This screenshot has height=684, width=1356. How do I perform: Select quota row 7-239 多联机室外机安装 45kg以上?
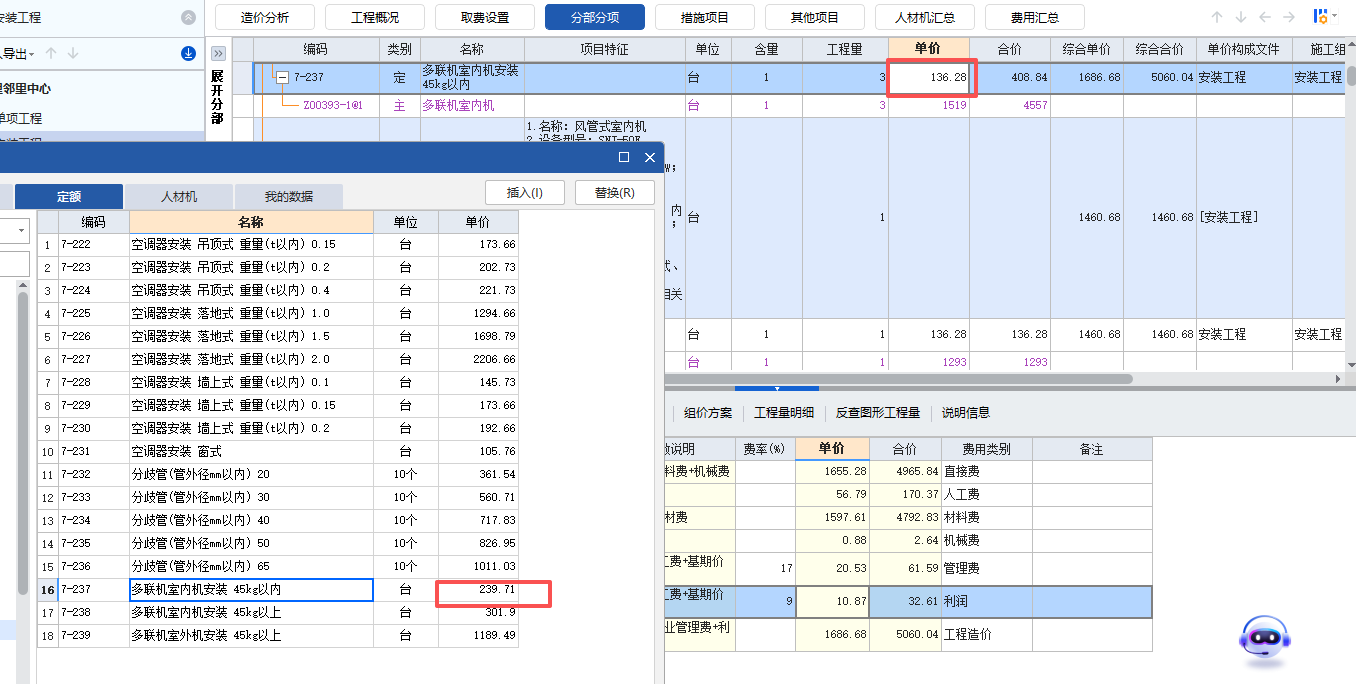(278, 636)
